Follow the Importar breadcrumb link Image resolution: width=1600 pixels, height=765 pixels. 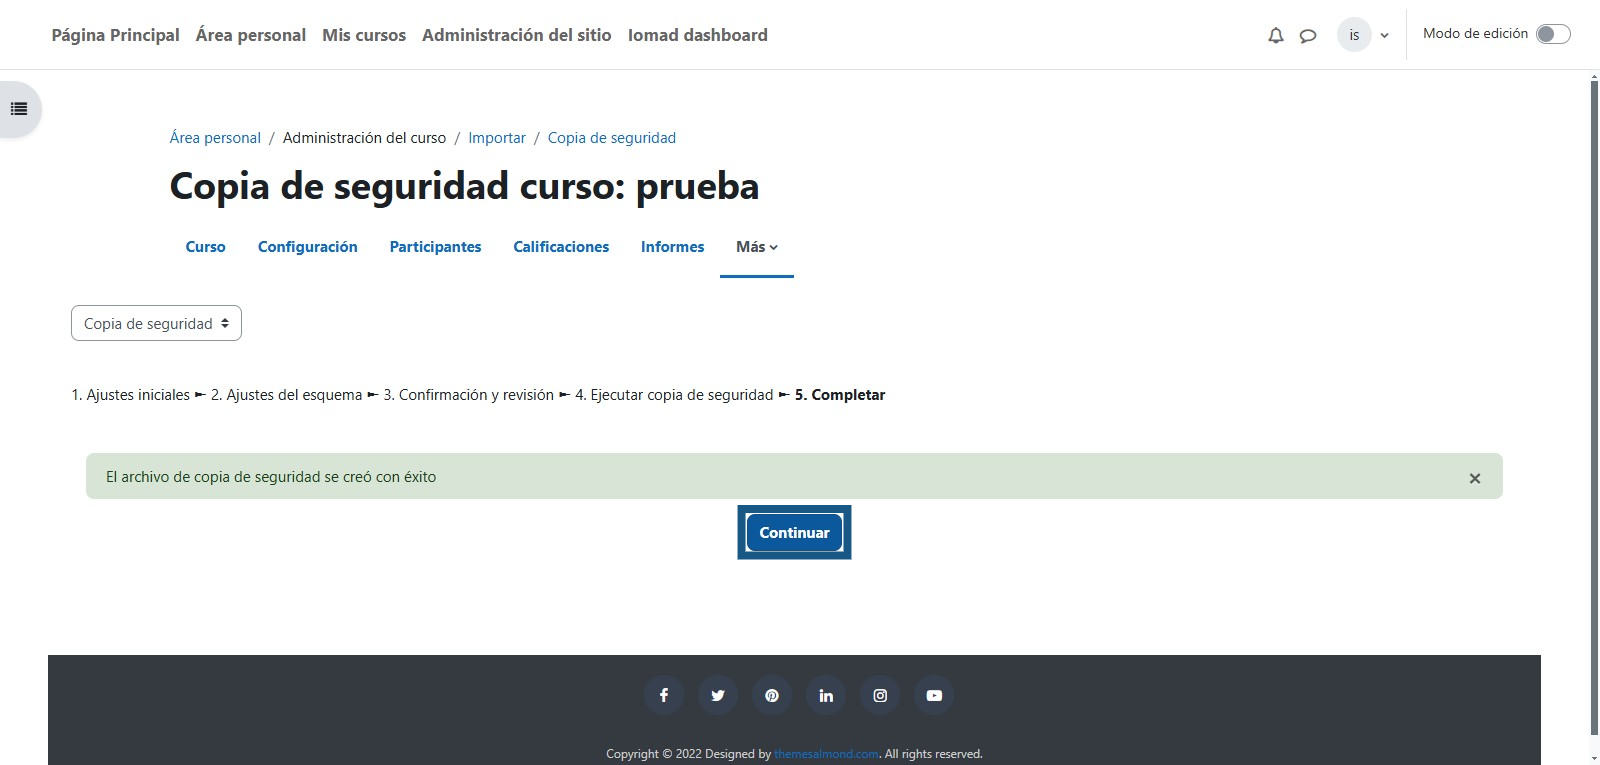coord(496,138)
